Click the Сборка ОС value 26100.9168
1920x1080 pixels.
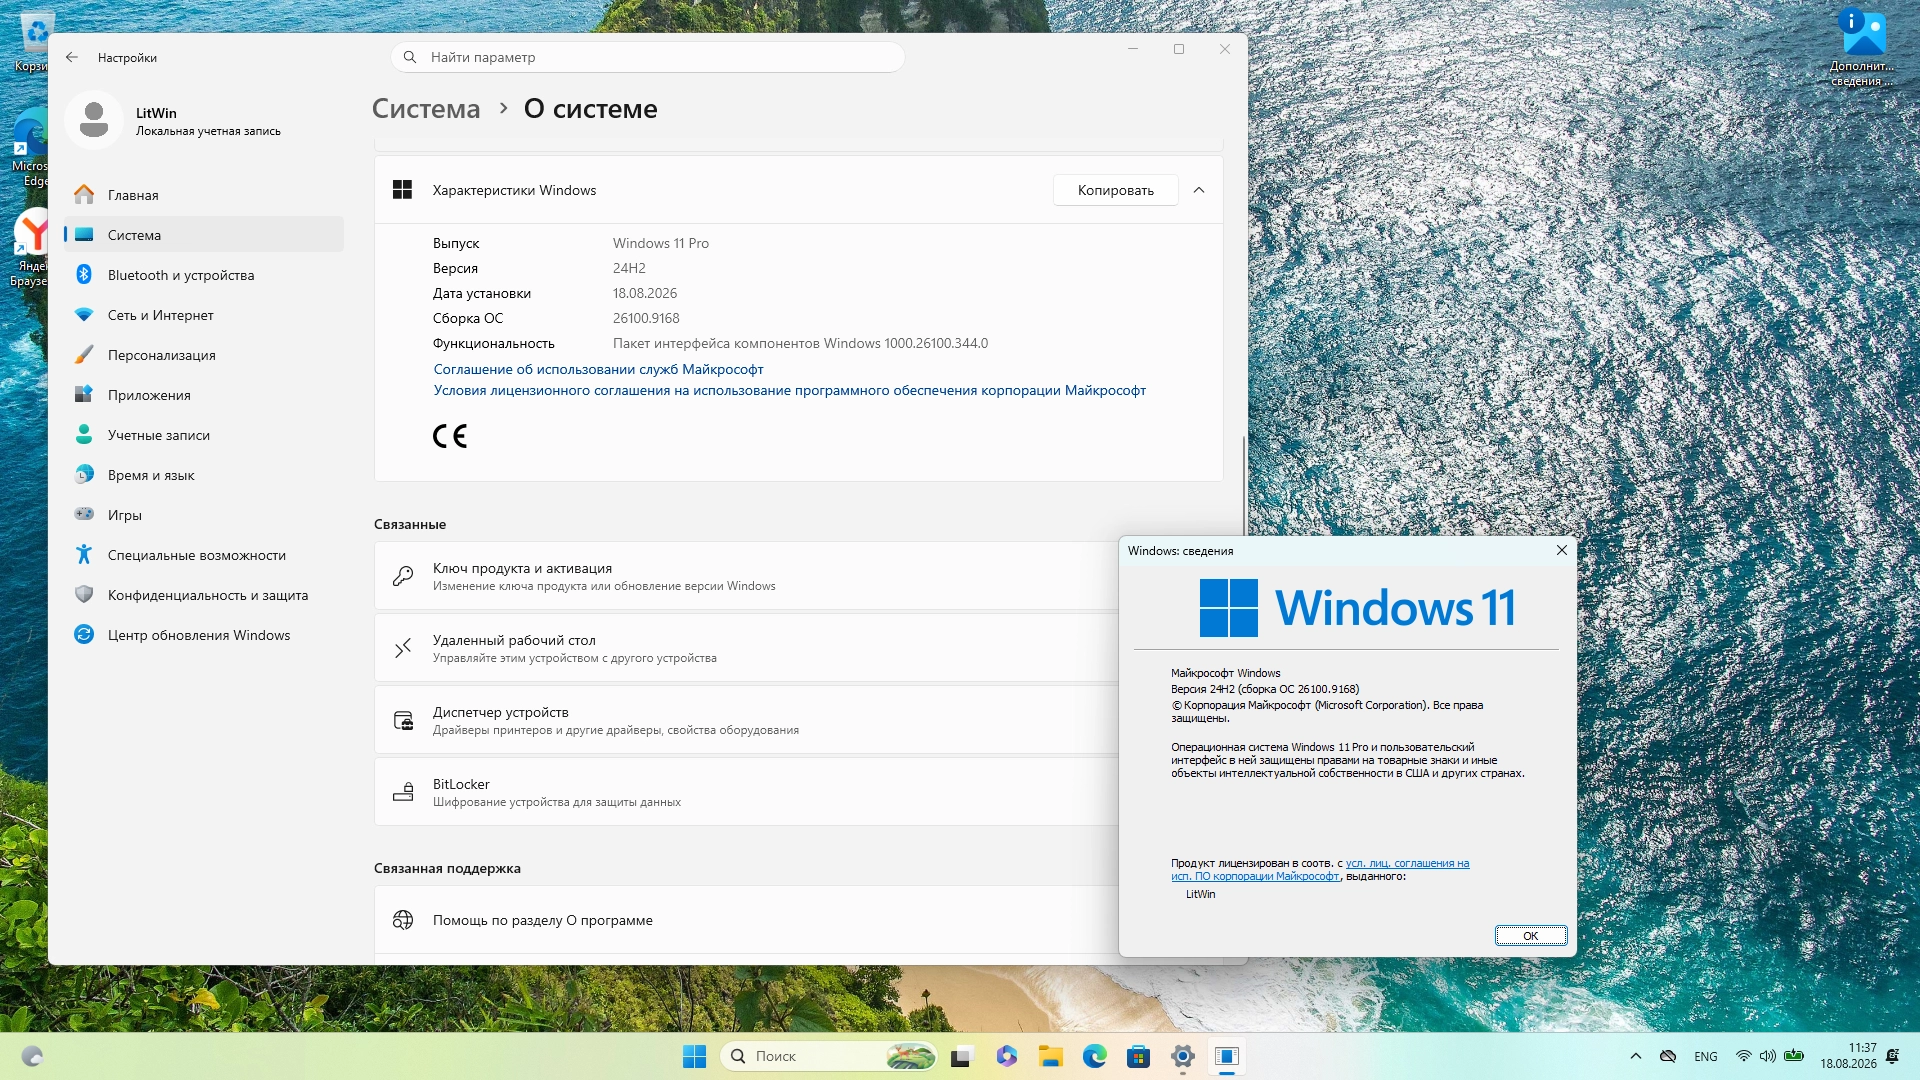pos(646,318)
